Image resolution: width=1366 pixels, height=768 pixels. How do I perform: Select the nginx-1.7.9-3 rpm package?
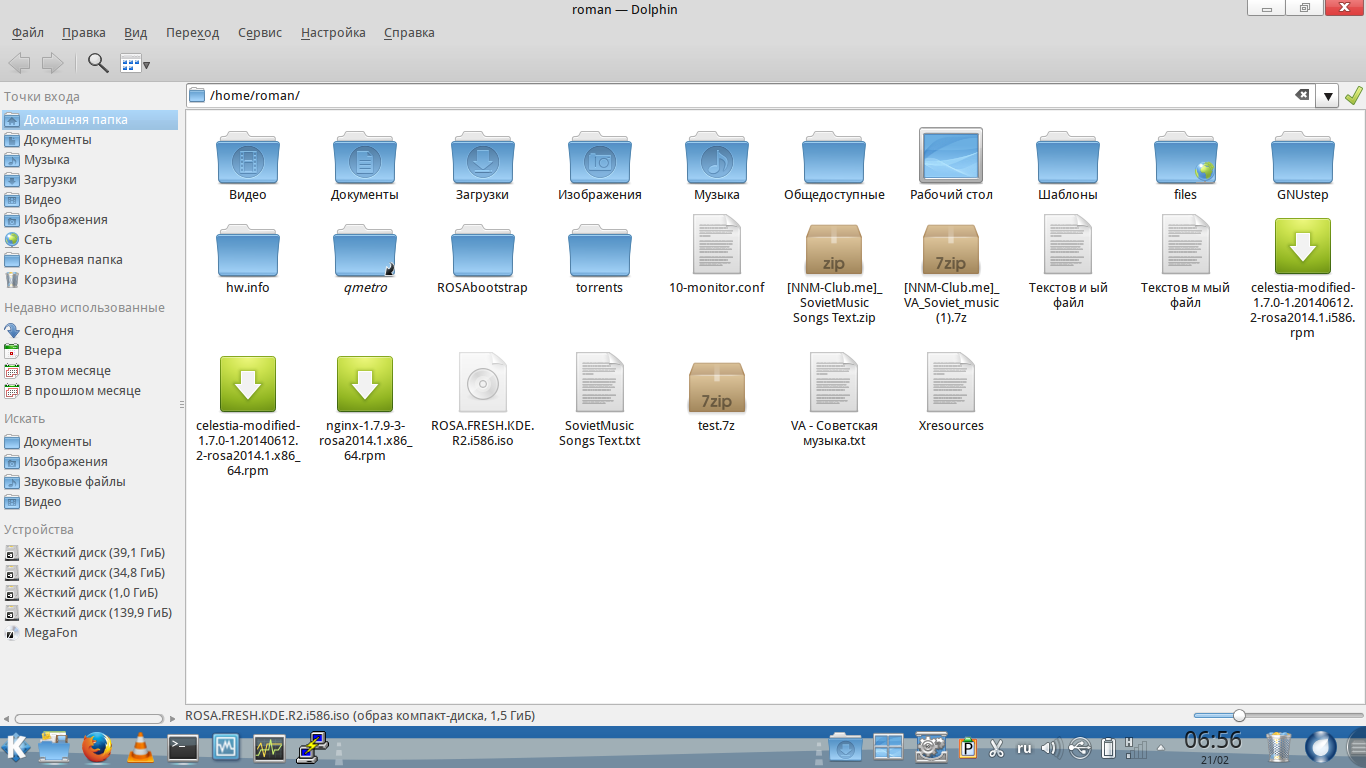(365, 383)
